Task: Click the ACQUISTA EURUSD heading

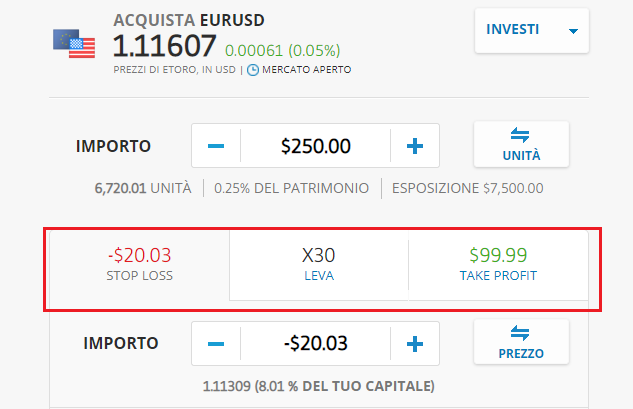Action: point(189,20)
